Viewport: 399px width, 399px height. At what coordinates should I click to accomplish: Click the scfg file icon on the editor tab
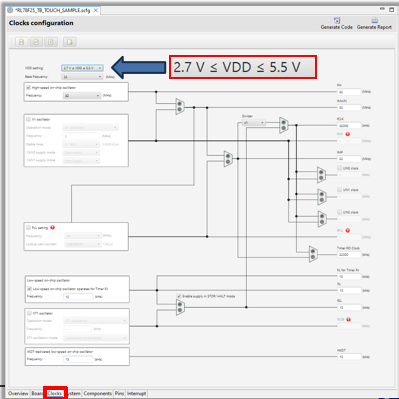click(x=10, y=10)
